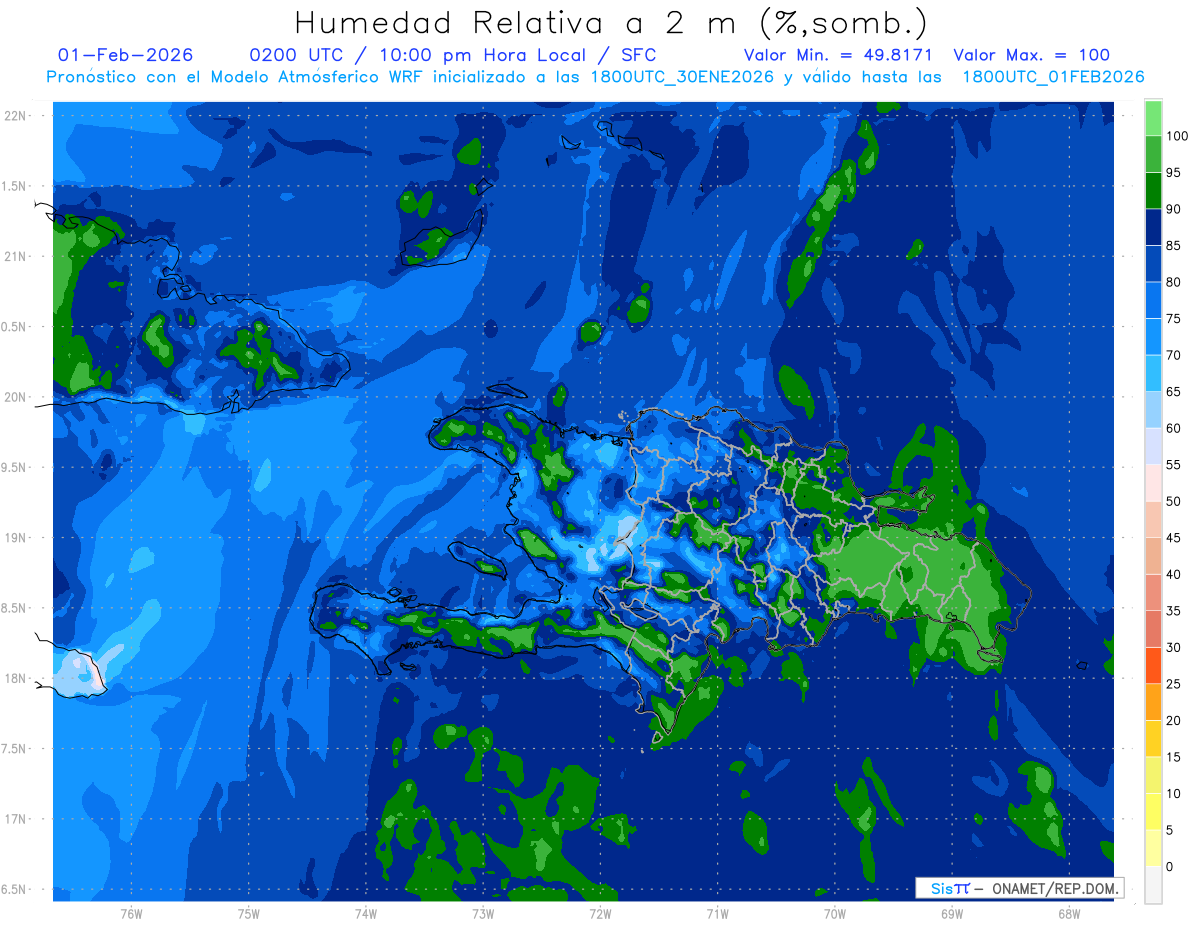Viewport: 1200px width, 927px height.
Task: Click the latitude label "6.5N"
Action: pos(15,889)
